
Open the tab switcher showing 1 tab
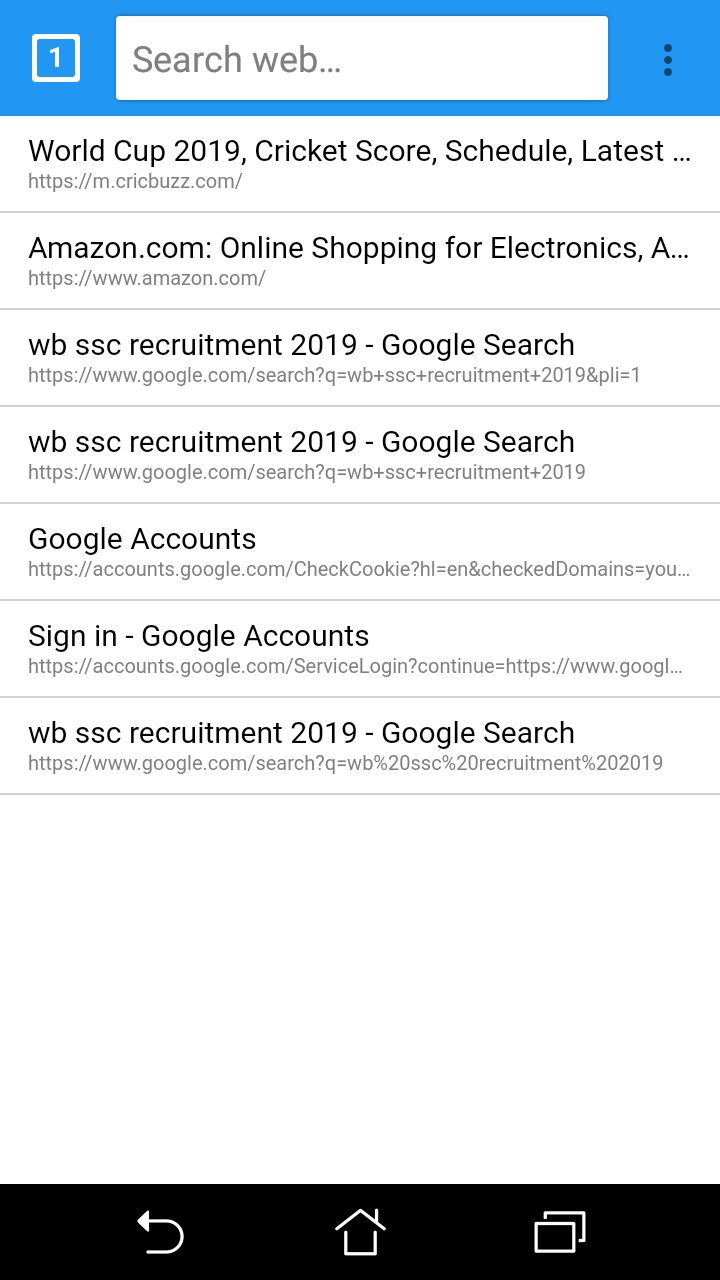coord(56,58)
